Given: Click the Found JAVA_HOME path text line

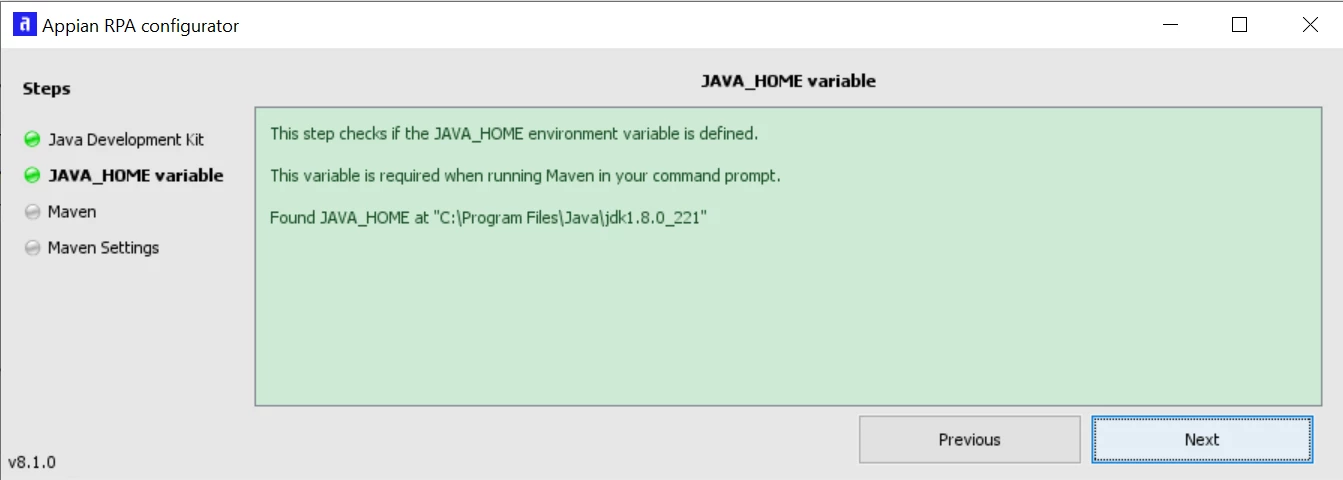Looking at the screenshot, I should (489, 217).
